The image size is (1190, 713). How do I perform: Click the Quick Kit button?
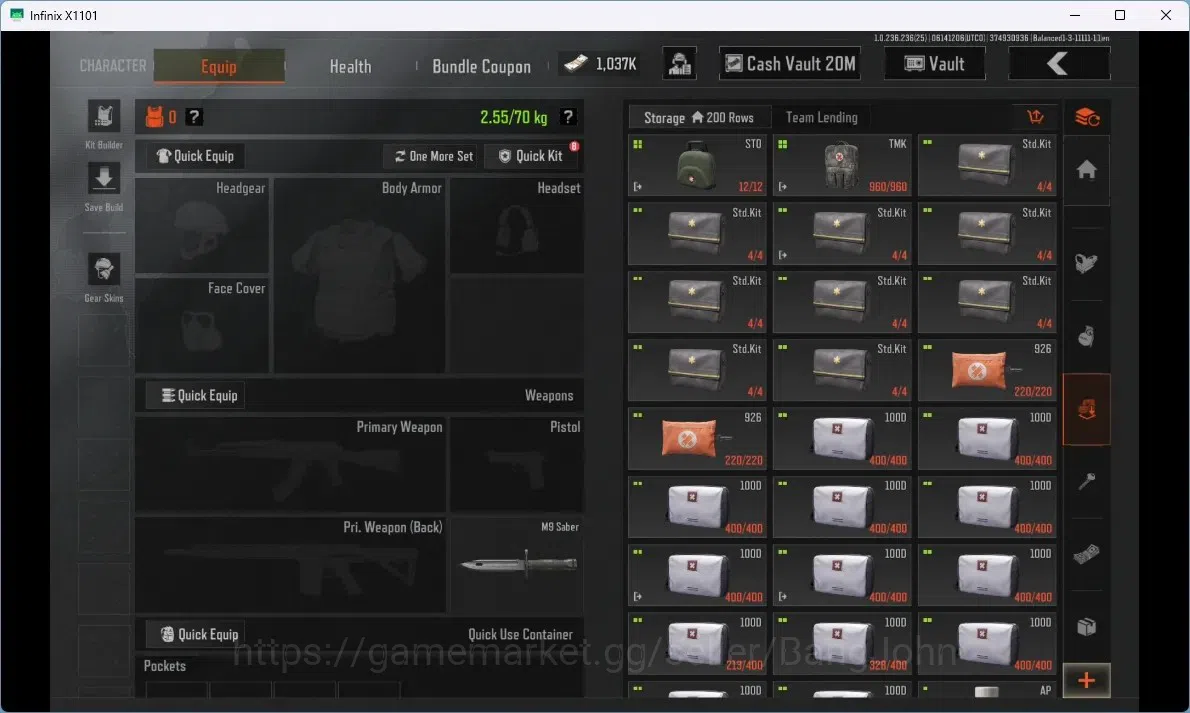(530, 156)
